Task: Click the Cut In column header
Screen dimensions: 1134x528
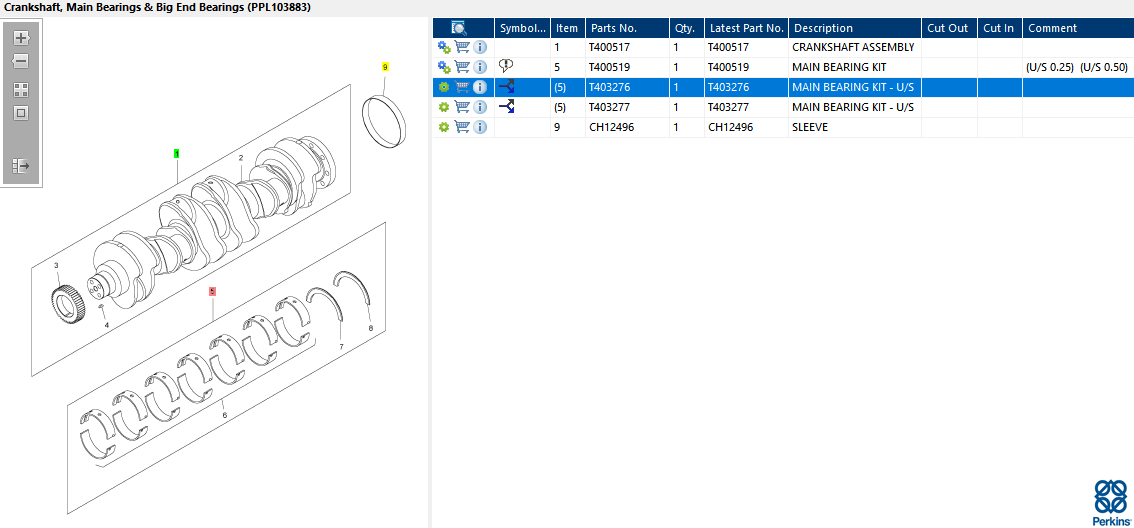Action: pos(999,28)
